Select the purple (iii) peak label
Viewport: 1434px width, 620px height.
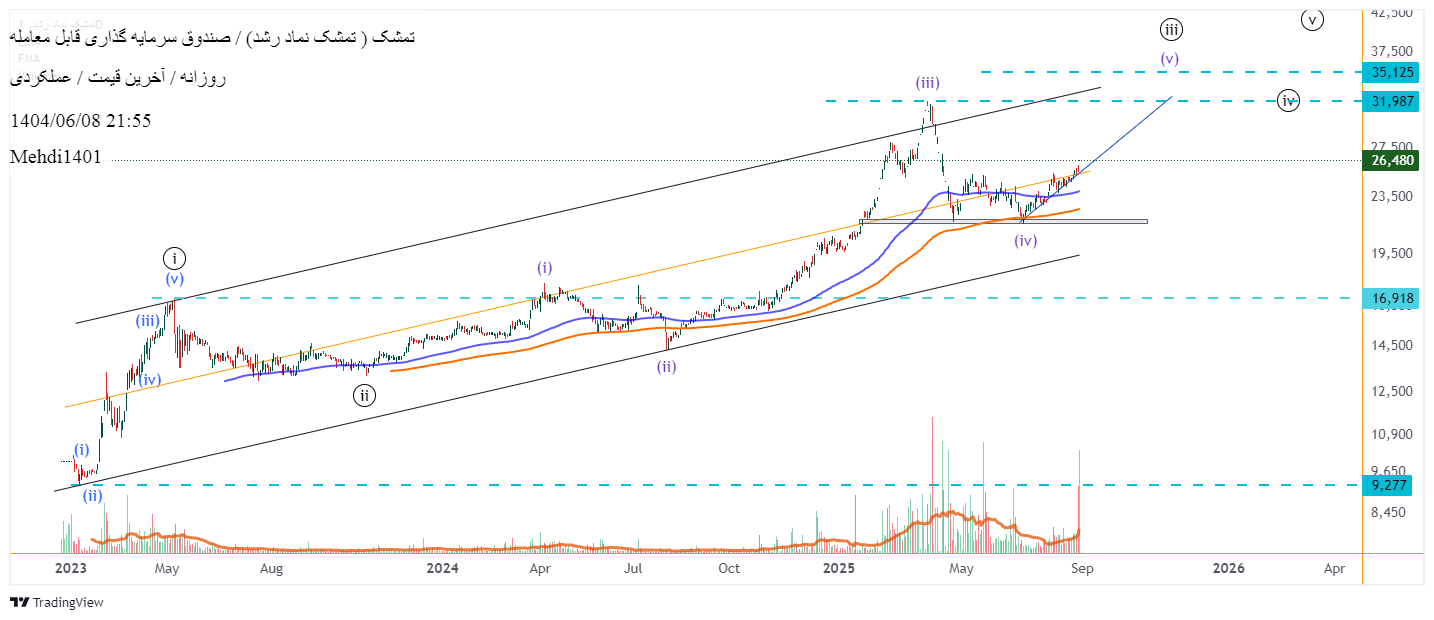(927, 83)
